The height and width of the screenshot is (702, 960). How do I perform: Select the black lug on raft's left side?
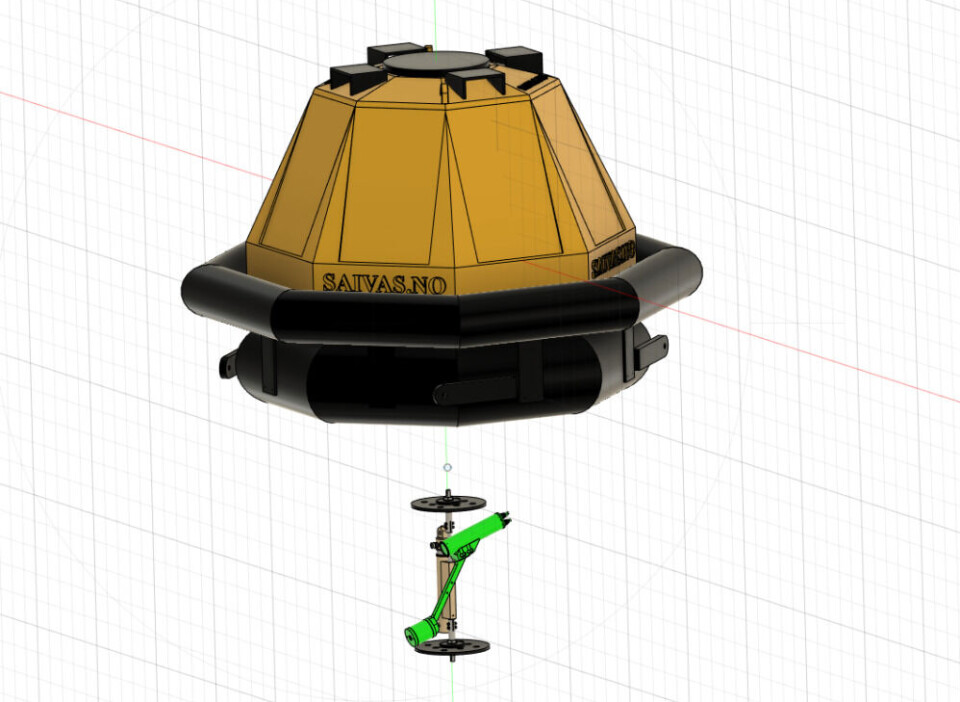click(234, 363)
